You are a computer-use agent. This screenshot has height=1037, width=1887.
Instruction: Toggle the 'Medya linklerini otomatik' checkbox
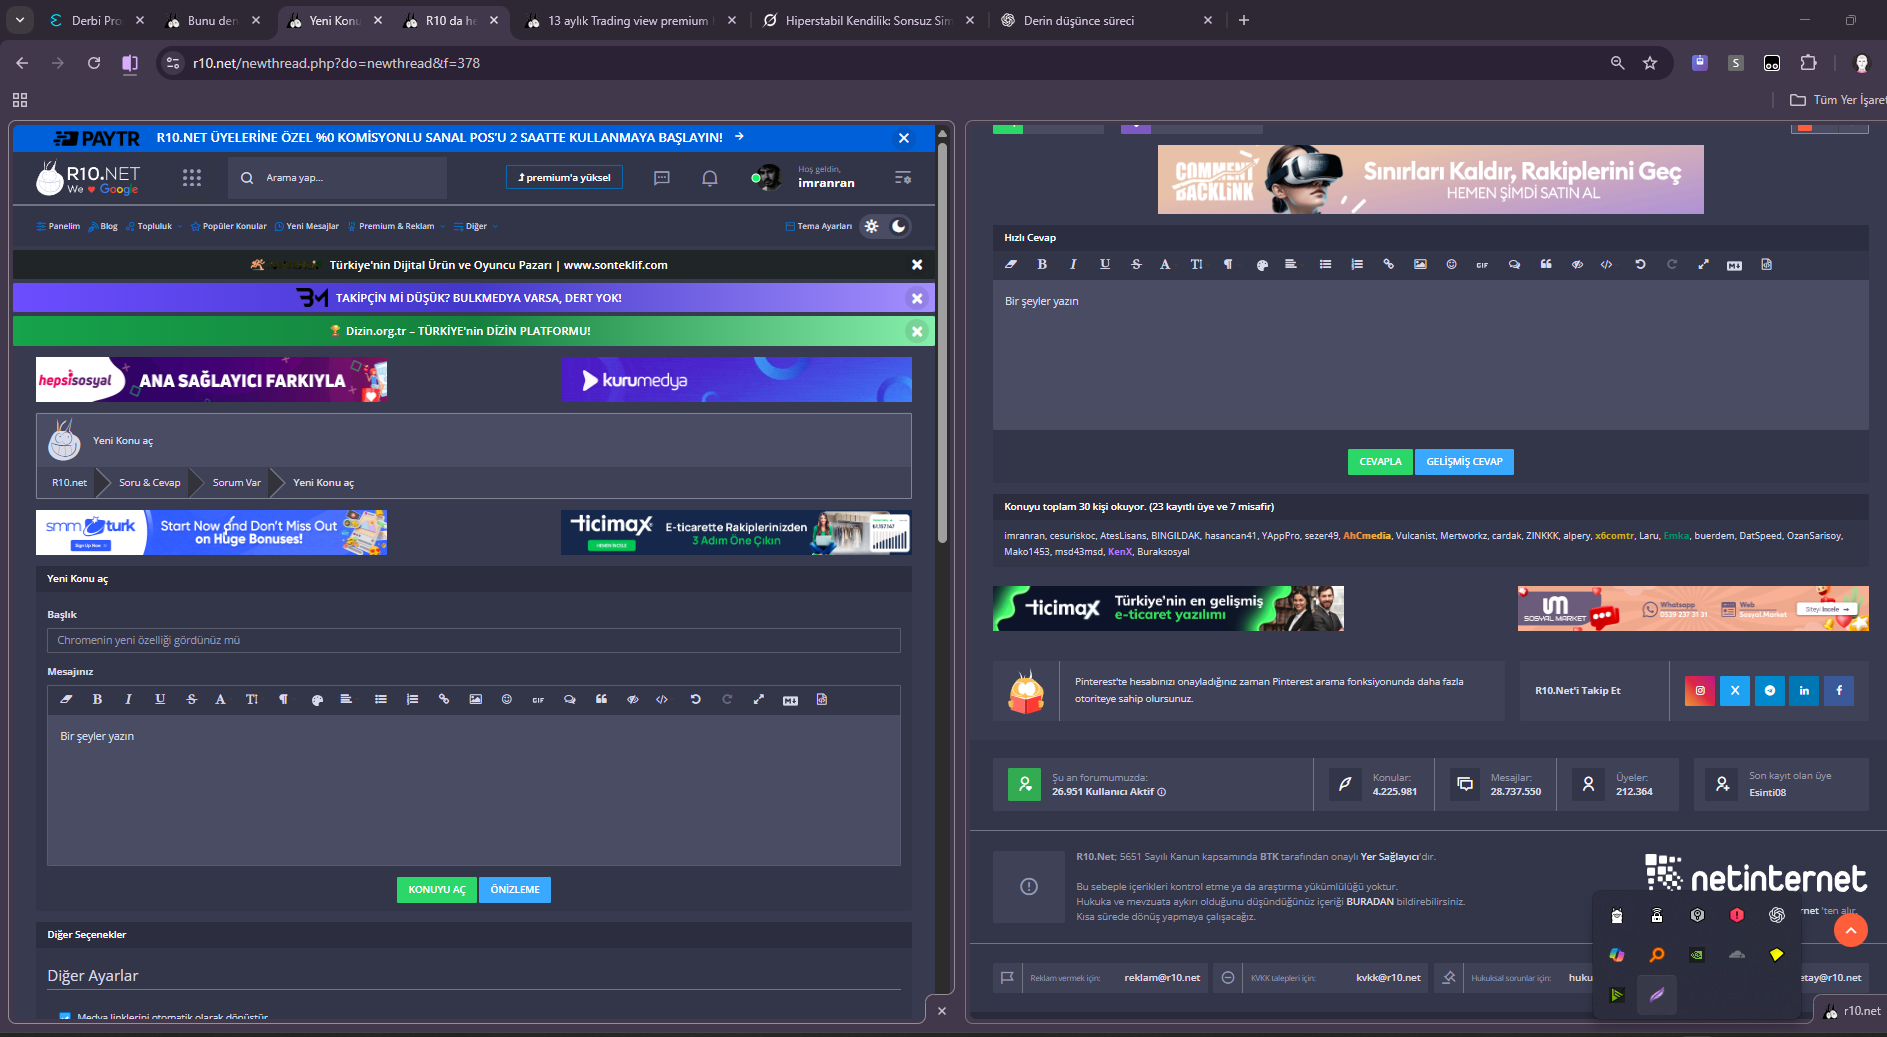coord(65,1018)
